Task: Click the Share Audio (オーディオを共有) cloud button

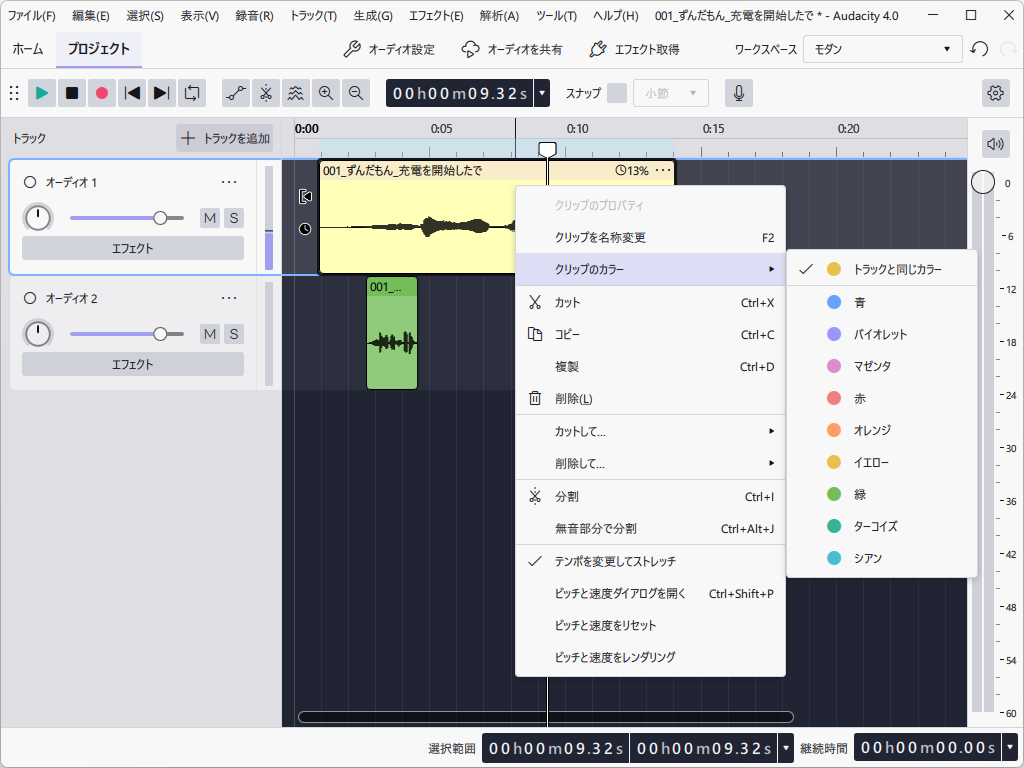Action: click(512, 49)
